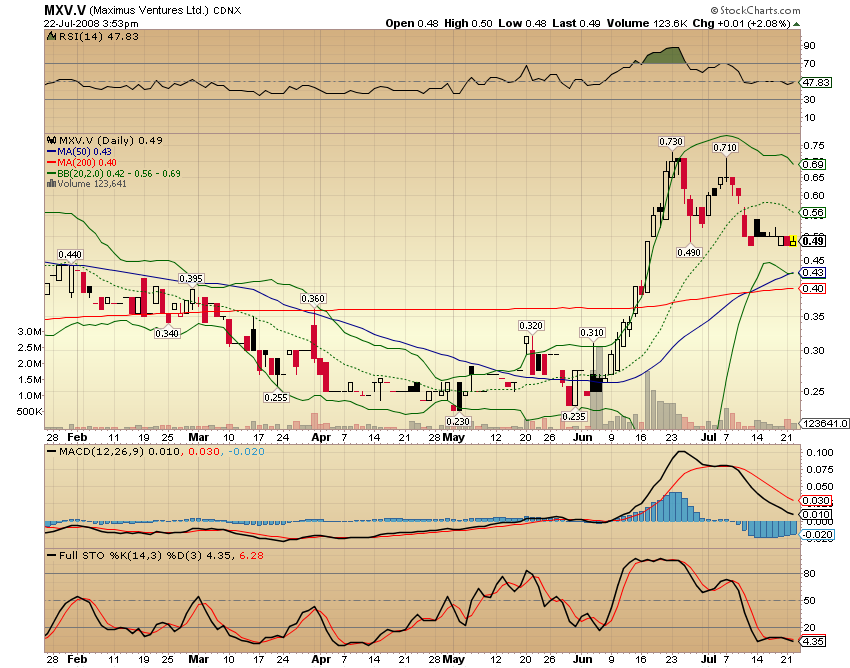Screen dimensions: 850x668
Task: Click the 4.35 stochastic value tag
Action: point(813,641)
